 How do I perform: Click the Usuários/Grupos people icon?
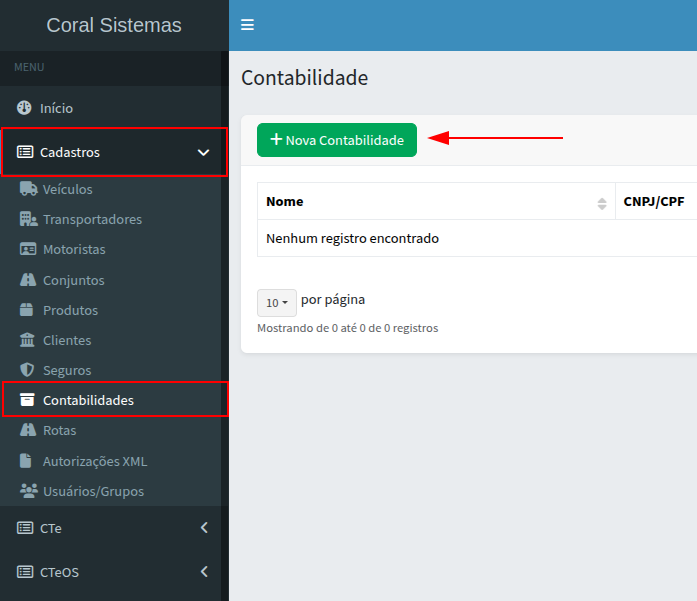[x=28, y=491]
